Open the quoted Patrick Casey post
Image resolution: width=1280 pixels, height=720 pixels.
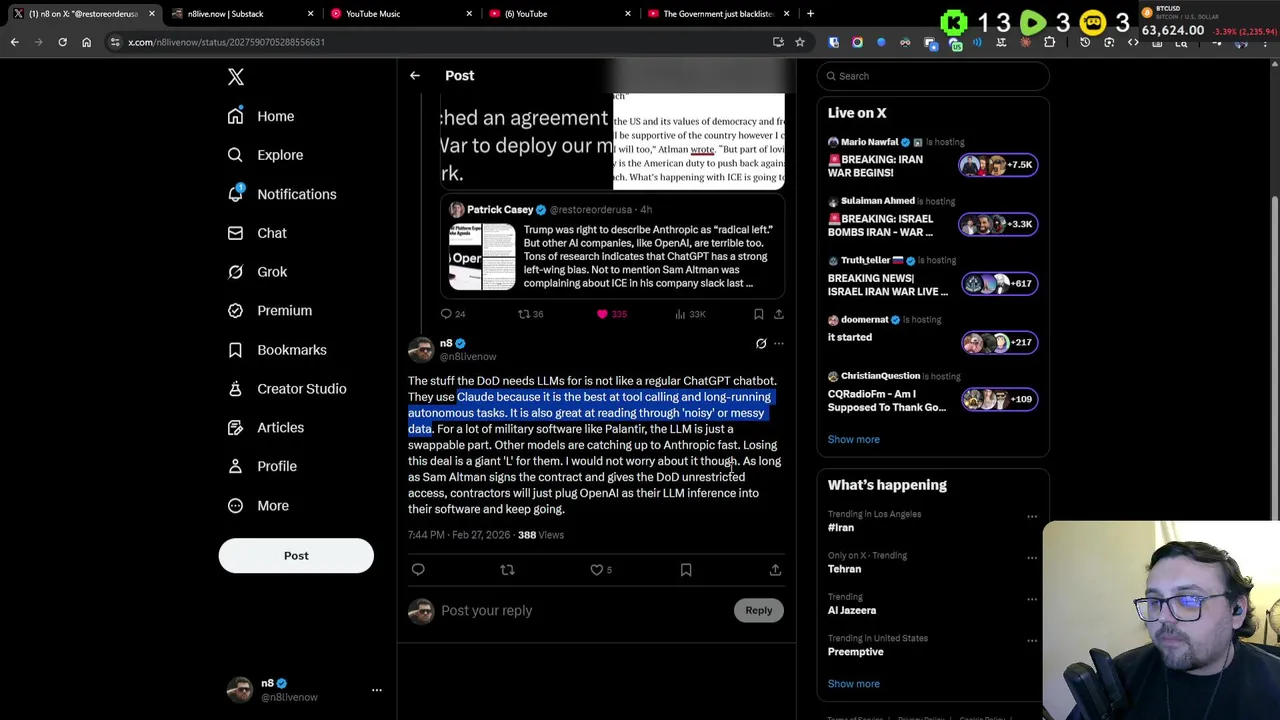[x=612, y=247]
